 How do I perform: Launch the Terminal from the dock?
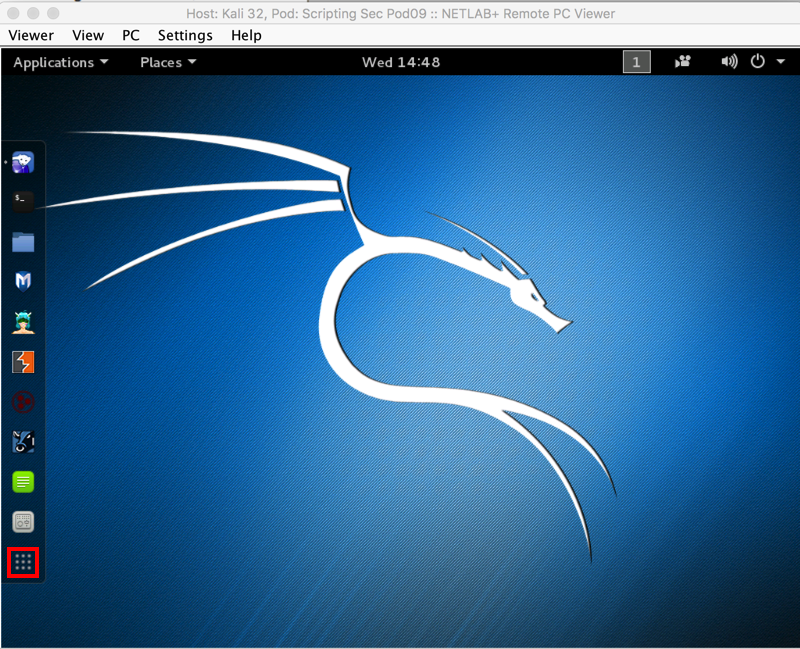click(x=23, y=202)
